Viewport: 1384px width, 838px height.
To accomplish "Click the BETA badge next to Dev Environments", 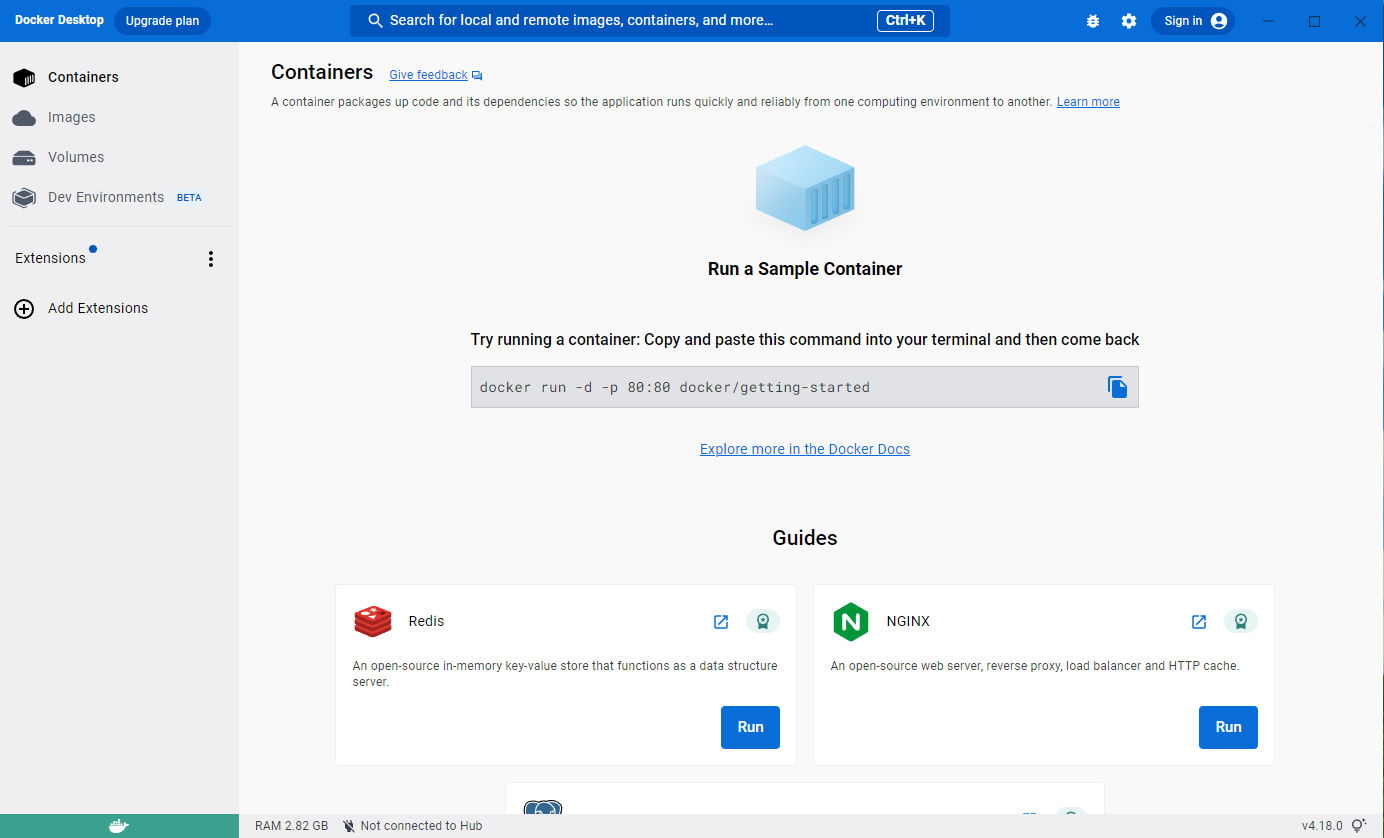I will (x=189, y=198).
